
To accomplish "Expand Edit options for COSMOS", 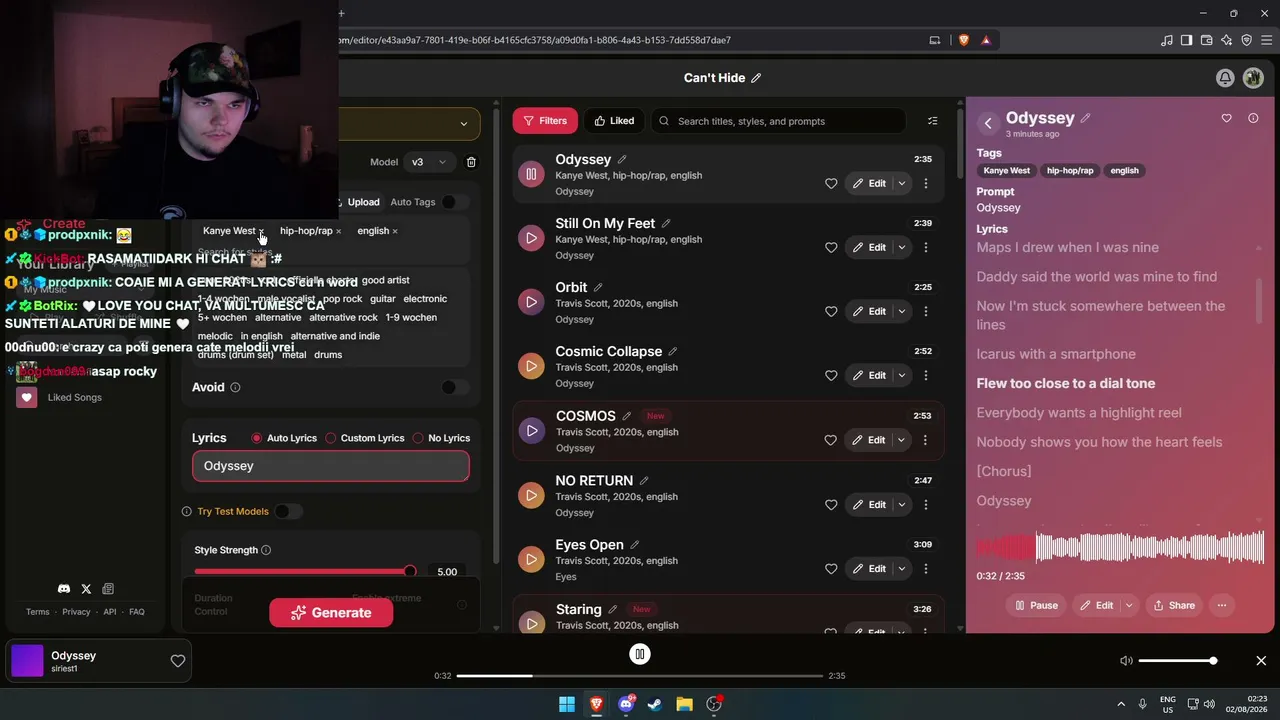I will pos(902,440).
